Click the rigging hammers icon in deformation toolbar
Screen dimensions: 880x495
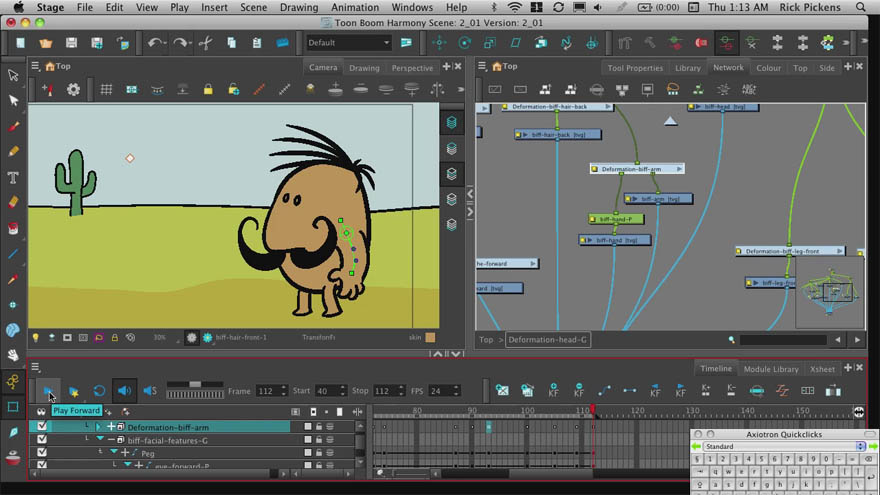pos(625,43)
